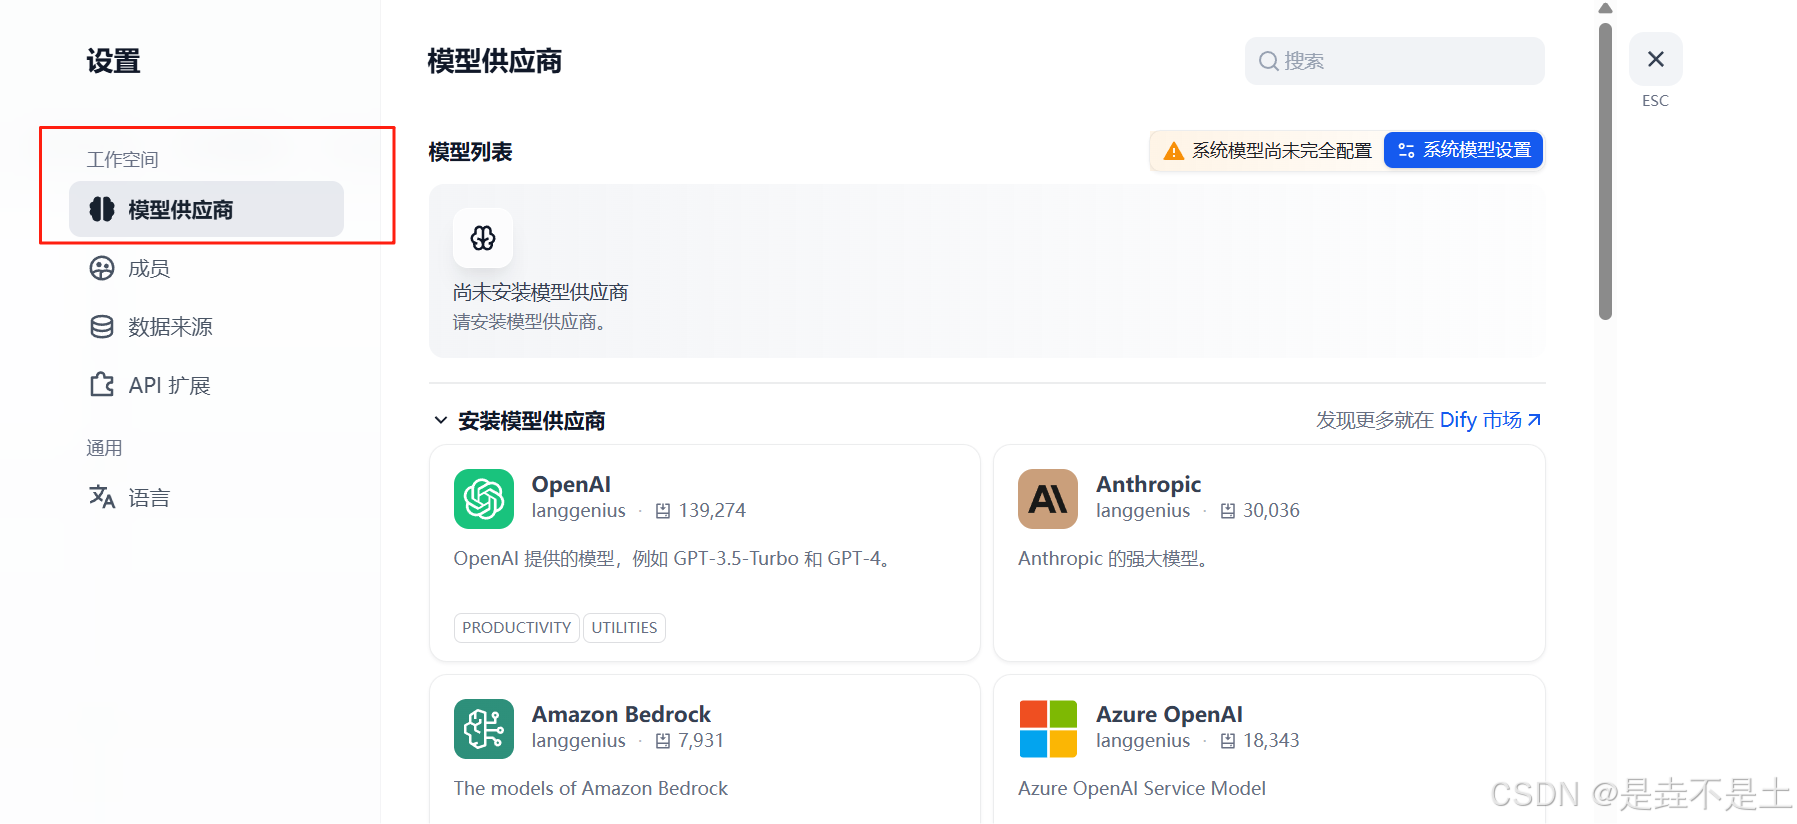Click the Amazon Bedrock download count icon
The height and width of the screenshot is (824, 1797).
(663, 741)
